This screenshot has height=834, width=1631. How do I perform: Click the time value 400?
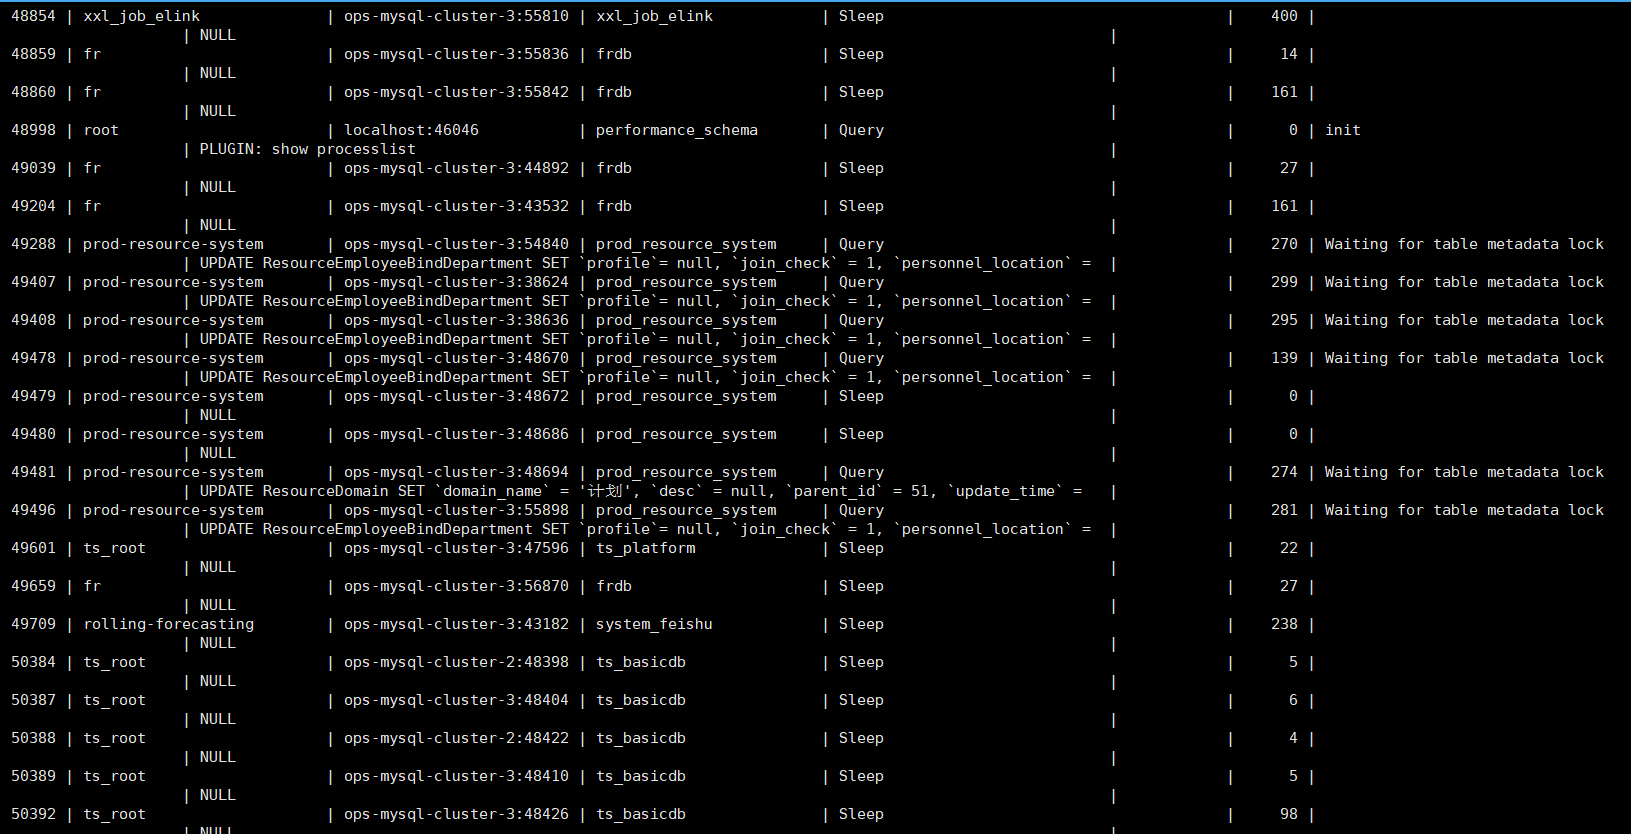pyautogui.click(x=1284, y=16)
